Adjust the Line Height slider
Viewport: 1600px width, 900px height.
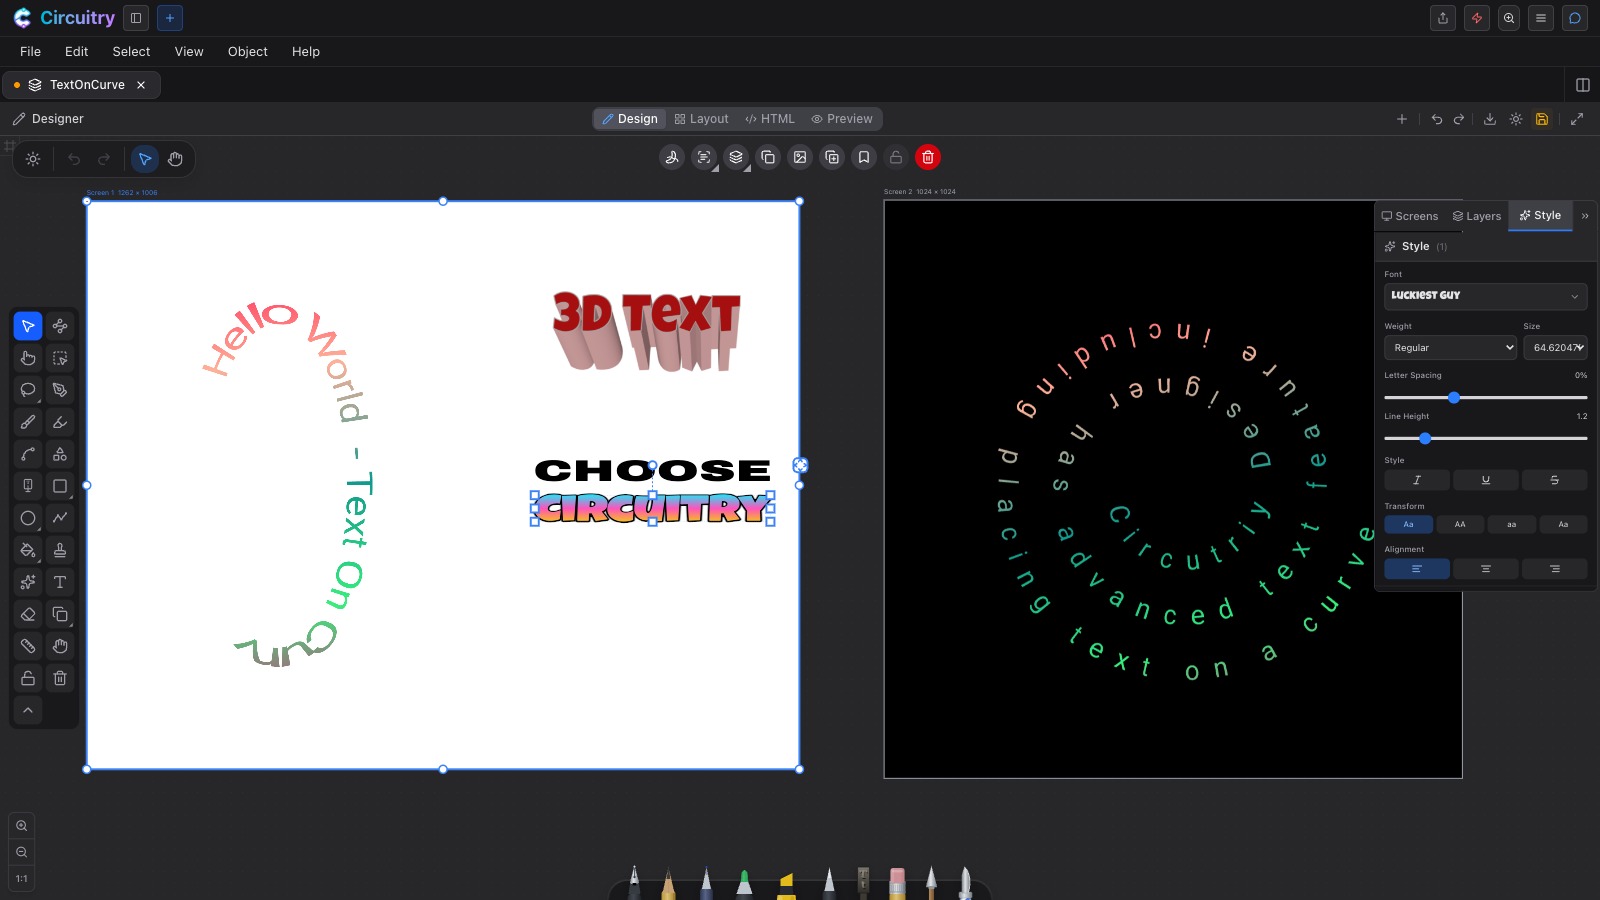(x=1486, y=439)
